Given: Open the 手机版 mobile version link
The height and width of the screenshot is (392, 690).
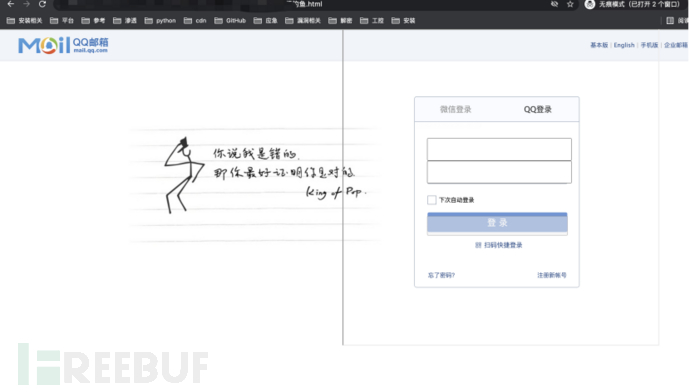Looking at the screenshot, I should [x=649, y=45].
